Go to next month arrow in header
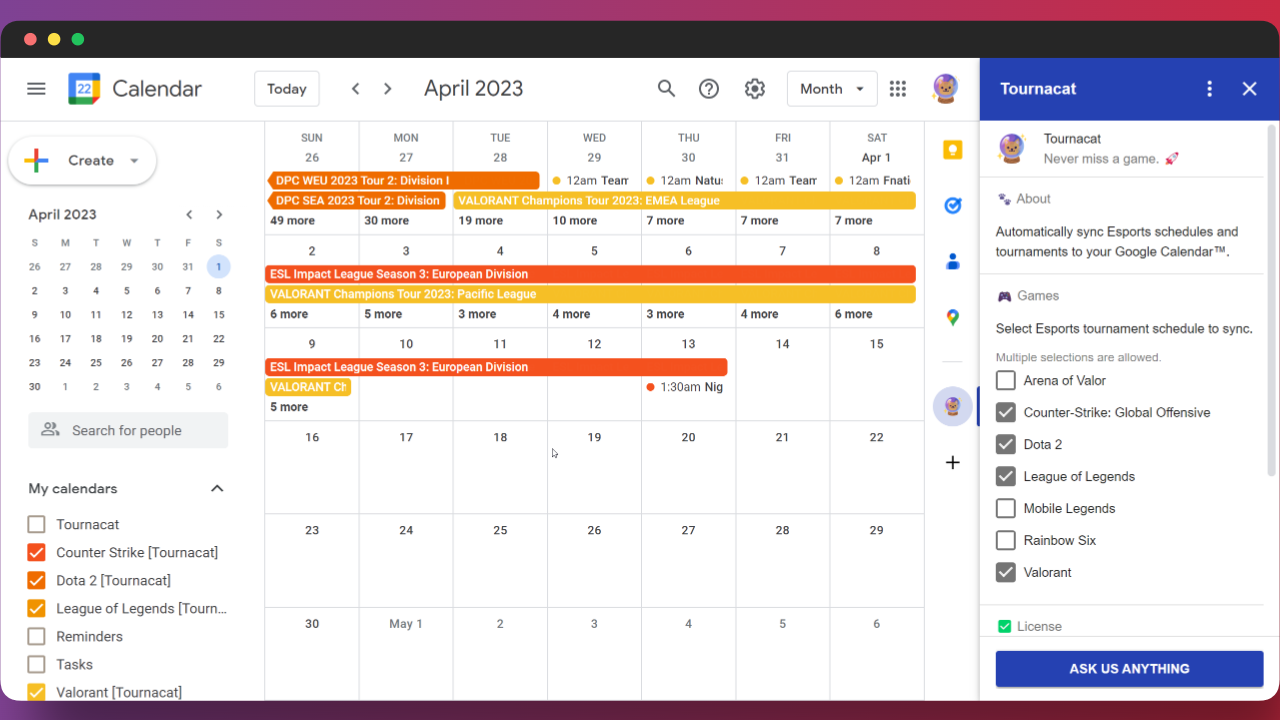This screenshot has height=720, width=1280. (388, 89)
